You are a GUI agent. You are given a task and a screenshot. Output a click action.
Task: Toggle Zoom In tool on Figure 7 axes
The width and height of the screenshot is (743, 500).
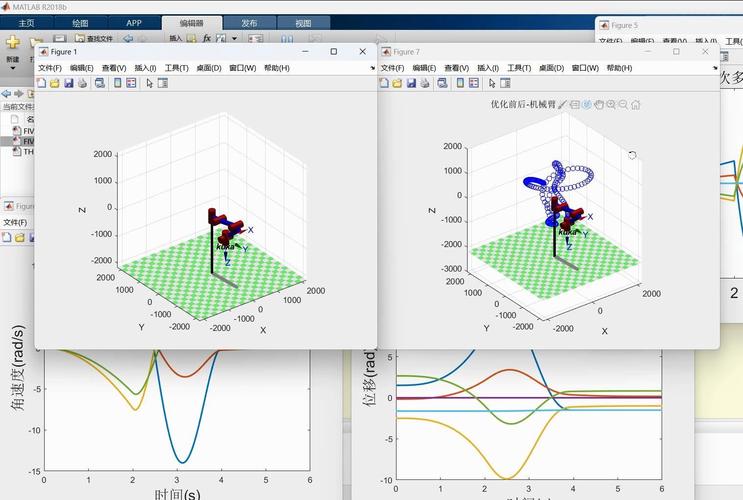pyautogui.click(x=611, y=104)
